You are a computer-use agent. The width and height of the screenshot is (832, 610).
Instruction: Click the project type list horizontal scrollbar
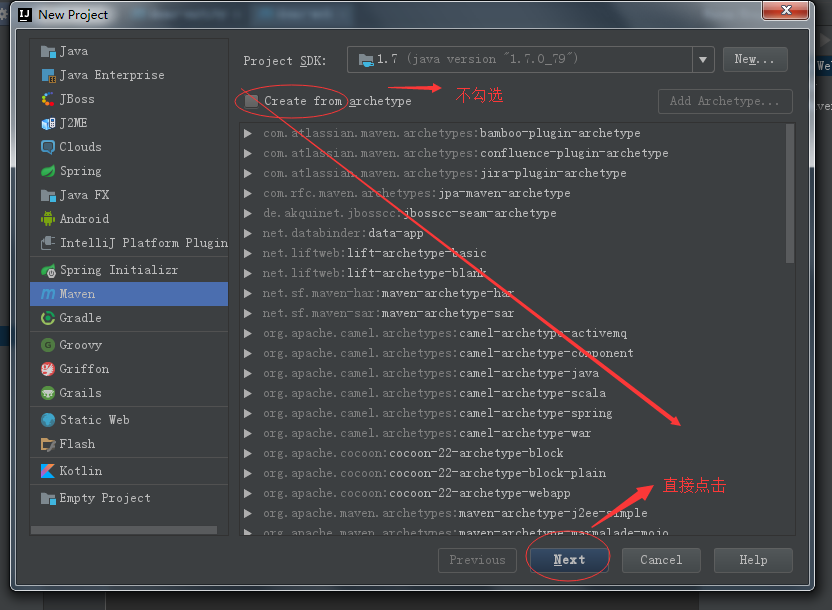pos(124,530)
